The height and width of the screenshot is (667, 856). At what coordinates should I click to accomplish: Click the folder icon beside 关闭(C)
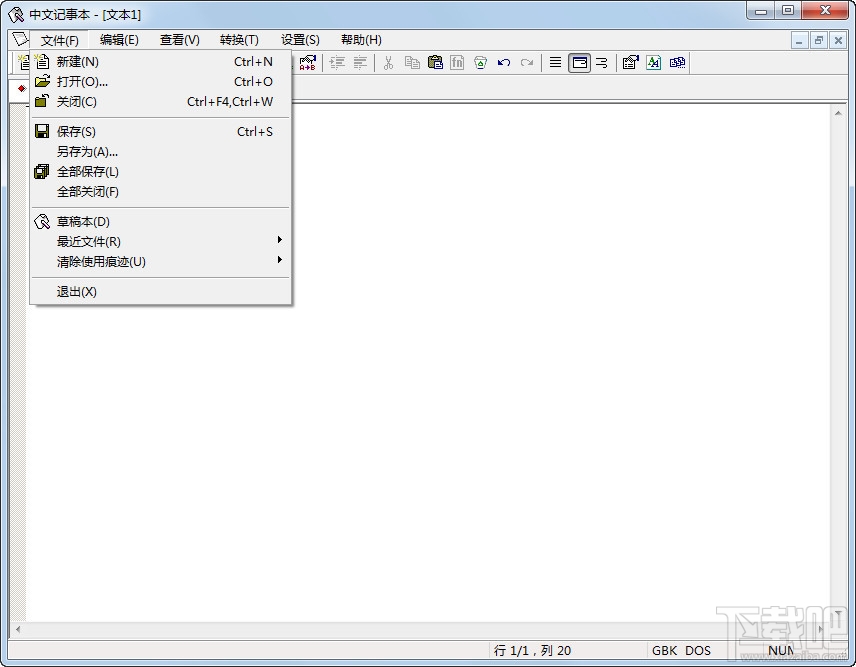pos(41,101)
